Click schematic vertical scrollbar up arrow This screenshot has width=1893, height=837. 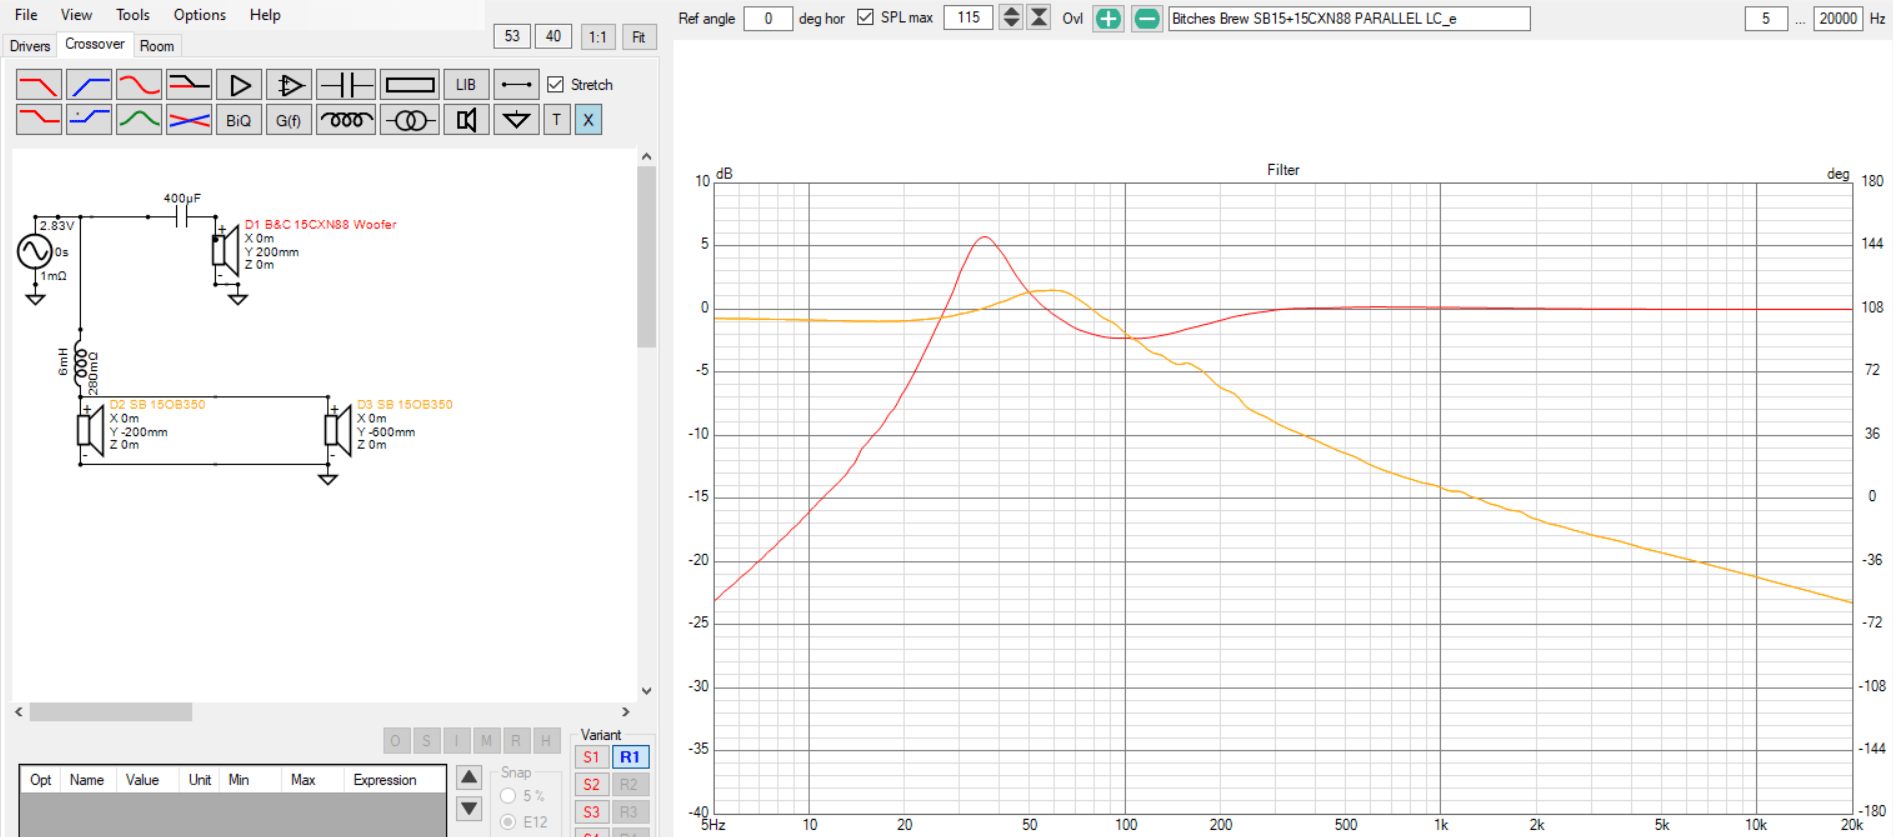(x=647, y=157)
